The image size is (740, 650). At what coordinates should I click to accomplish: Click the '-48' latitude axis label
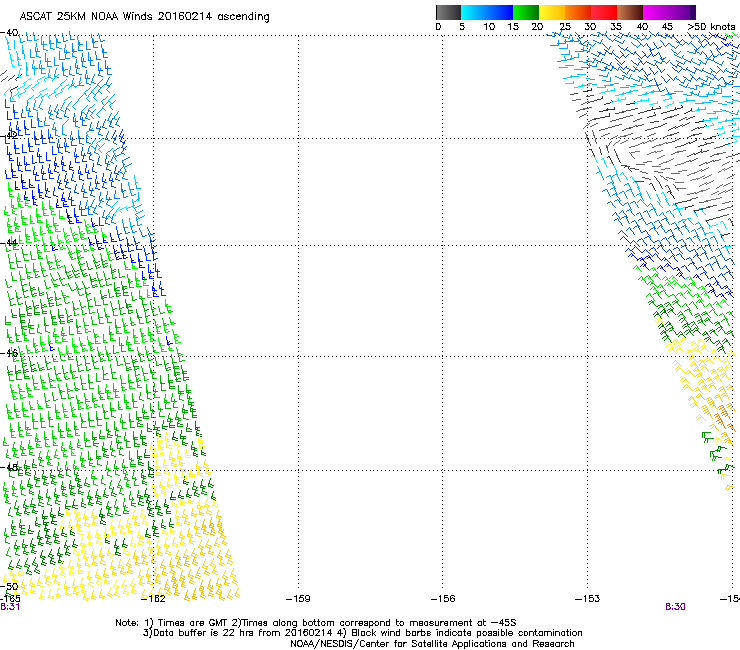[9, 467]
